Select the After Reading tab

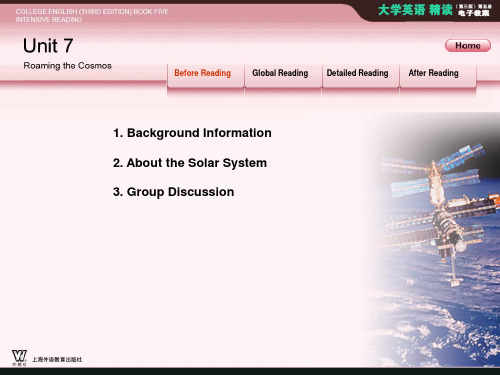(438, 76)
